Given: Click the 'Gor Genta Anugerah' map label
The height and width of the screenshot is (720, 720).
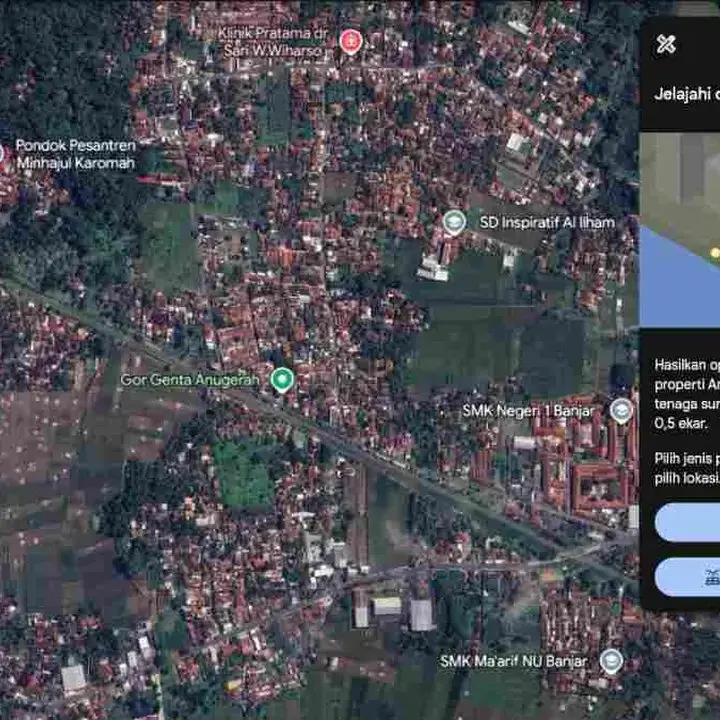Looking at the screenshot, I should (190, 380).
